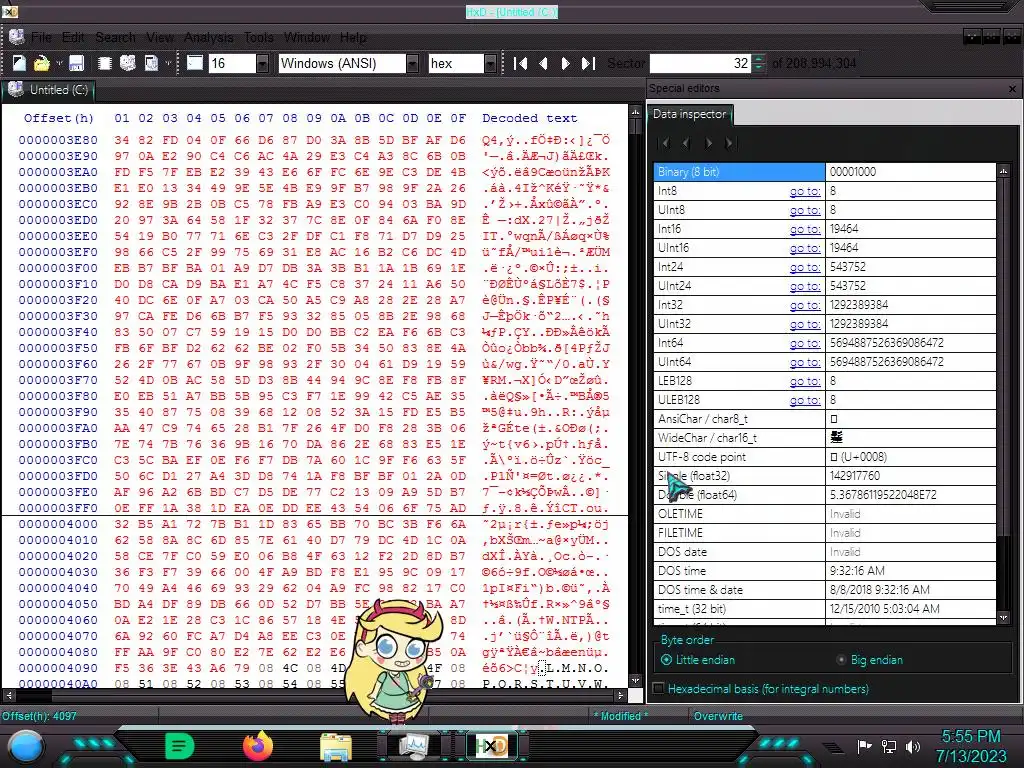Expand the Windows (ANSI) encoding dropdown

pos(412,63)
